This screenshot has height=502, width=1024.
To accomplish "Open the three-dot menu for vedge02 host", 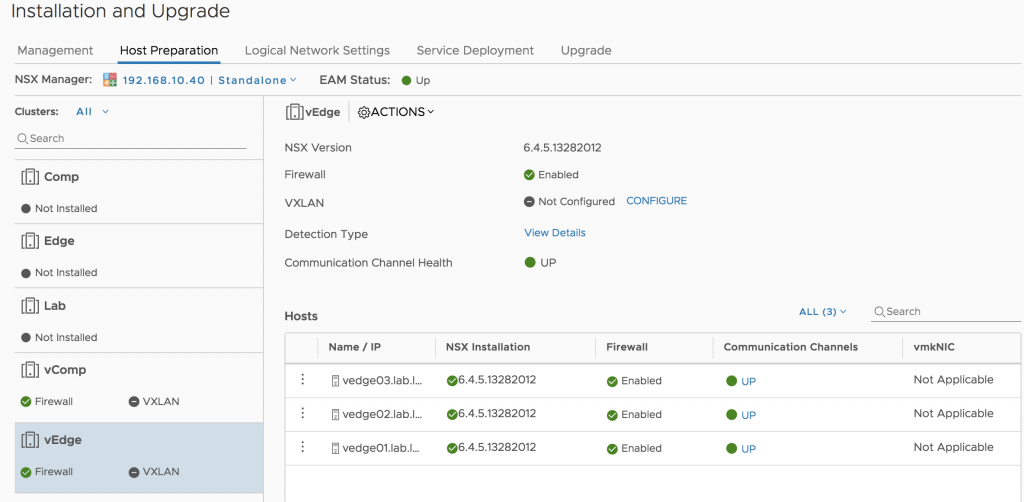I will [x=302, y=413].
